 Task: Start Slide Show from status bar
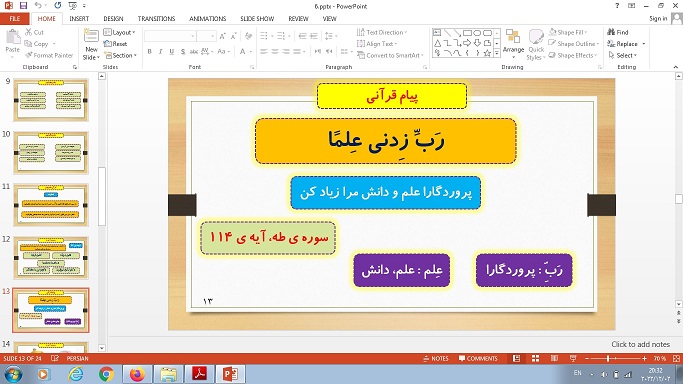(x=573, y=358)
